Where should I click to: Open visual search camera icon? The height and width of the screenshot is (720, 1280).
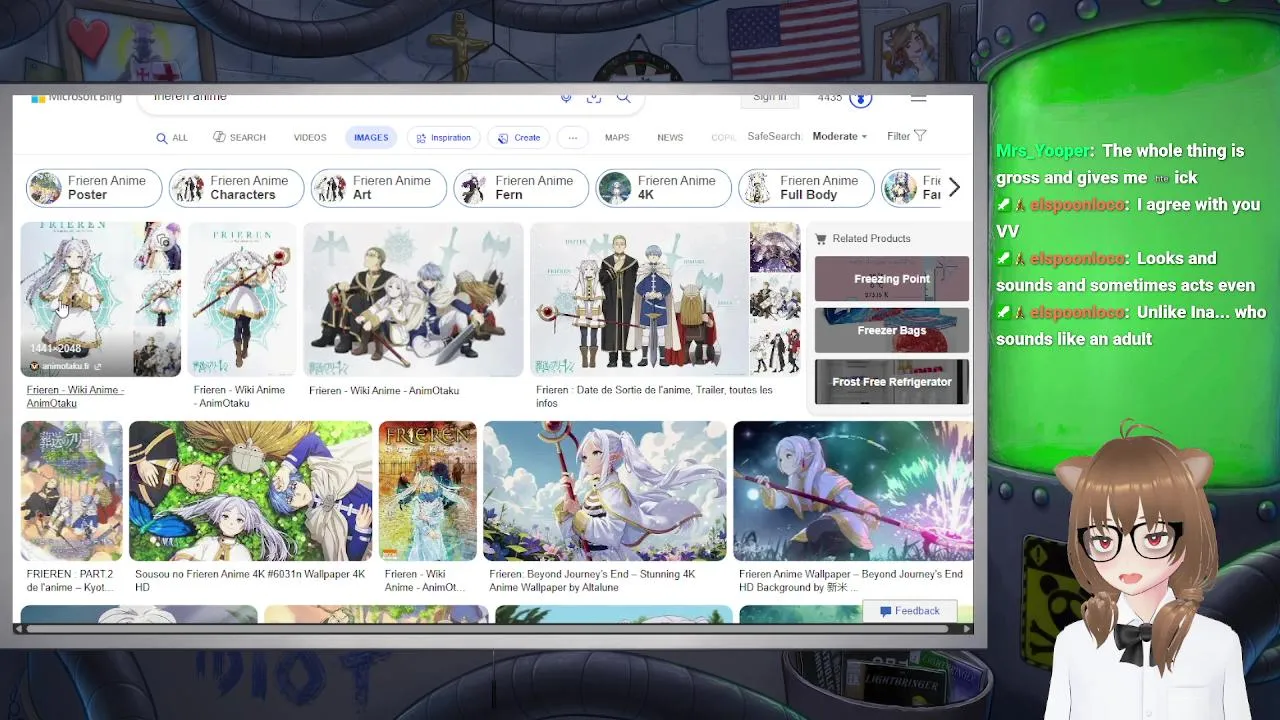click(x=594, y=98)
